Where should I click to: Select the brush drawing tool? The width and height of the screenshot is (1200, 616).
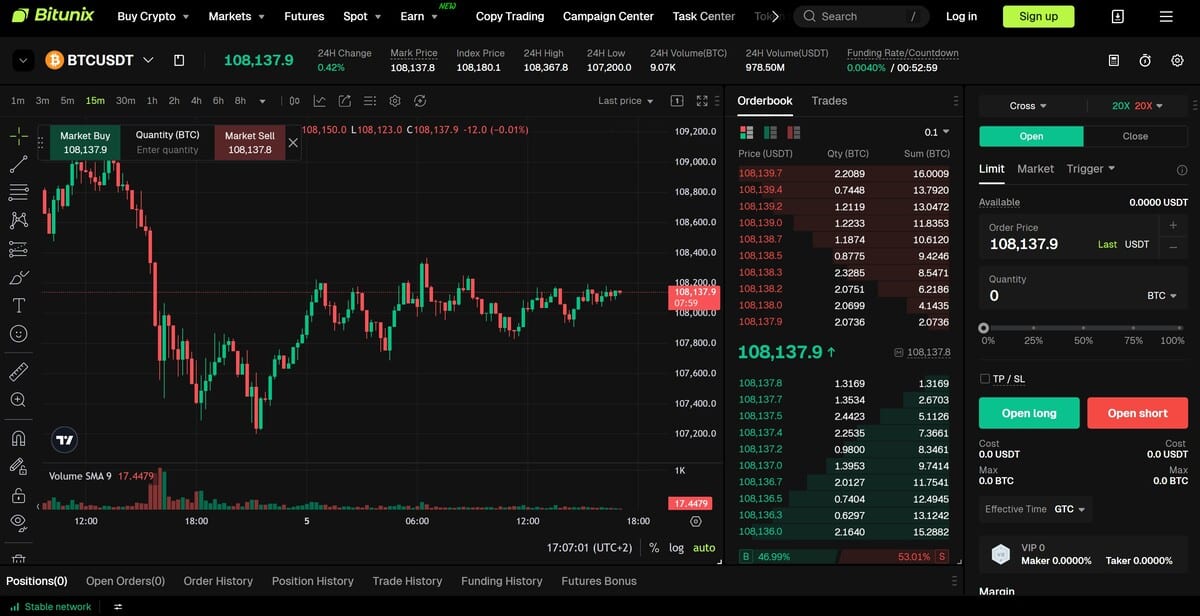[x=18, y=277]
